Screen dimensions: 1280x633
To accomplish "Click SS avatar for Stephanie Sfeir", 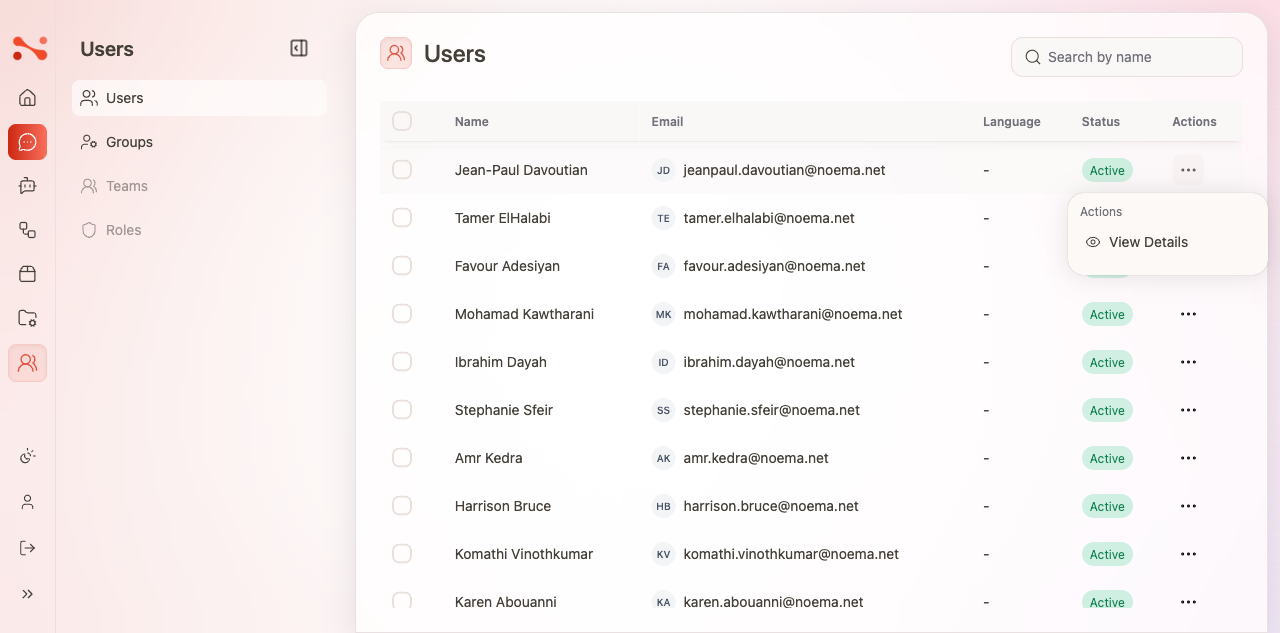I will [x=663, y=410].
